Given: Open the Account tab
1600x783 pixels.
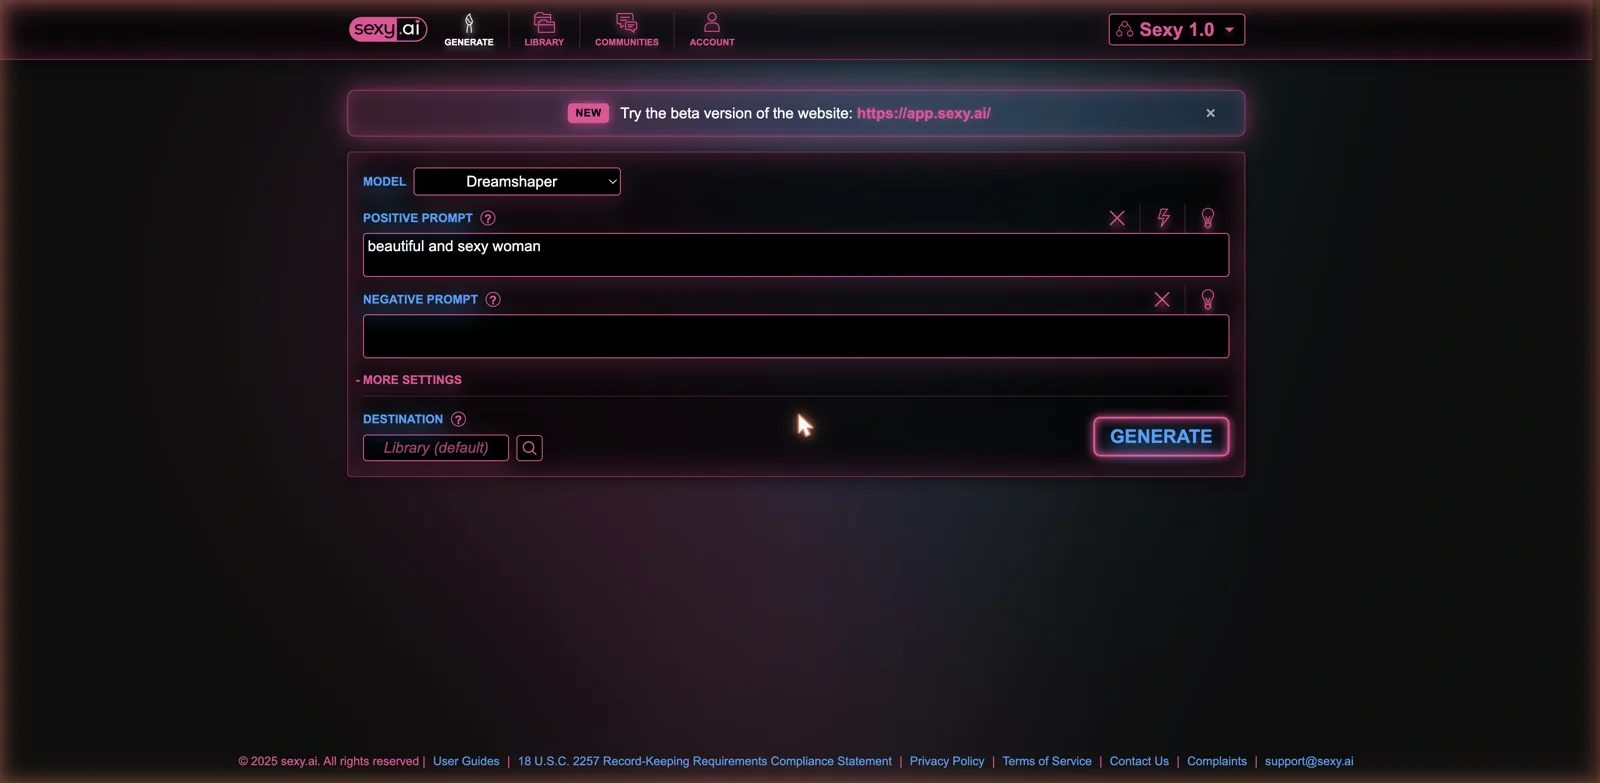Looking at the screenshot, I should click(x=712, y=30).
